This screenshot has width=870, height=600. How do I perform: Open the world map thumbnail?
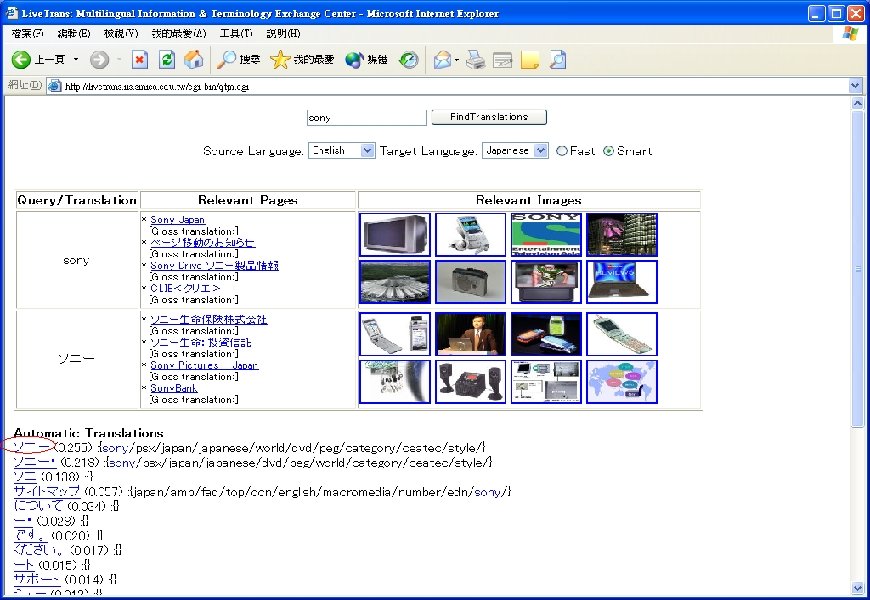(621, 381)
